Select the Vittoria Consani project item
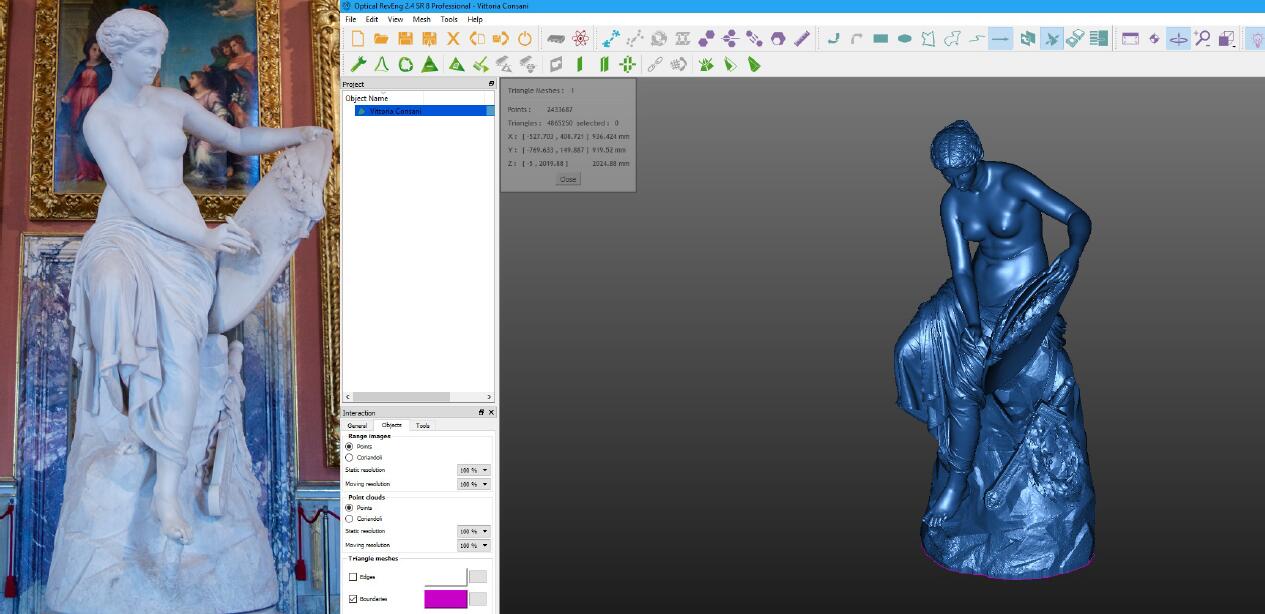Image resolution: width=1265 pixels, height=614 pixels. tap(396, 111)
